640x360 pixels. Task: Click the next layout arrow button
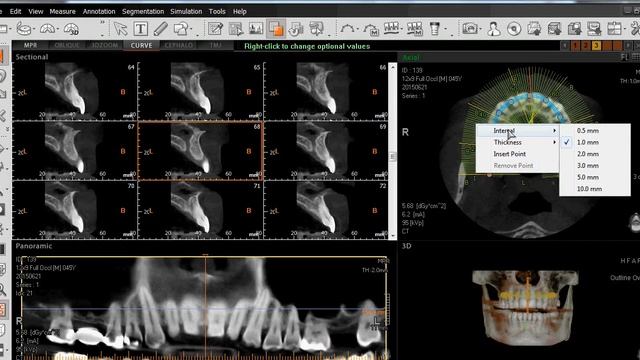pyautogui.click(x=628, y=46)
